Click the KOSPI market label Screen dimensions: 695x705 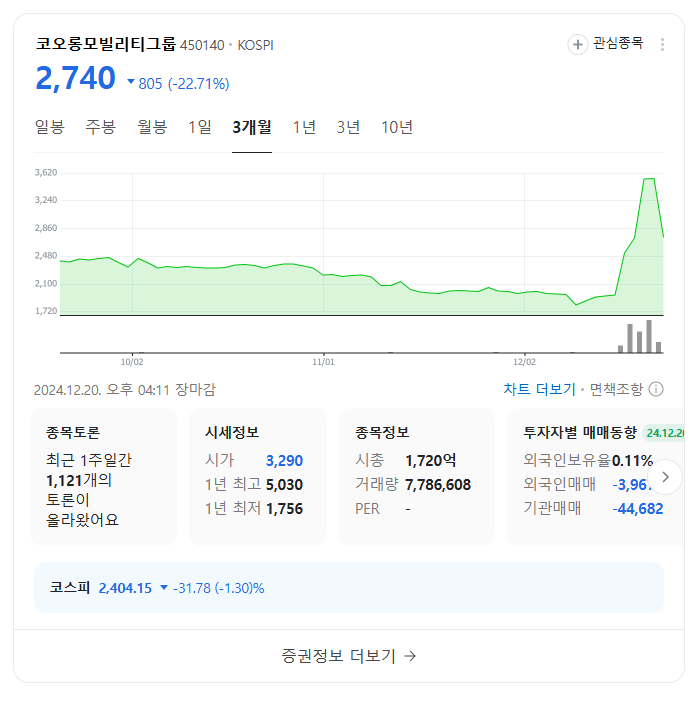(255, 45)
